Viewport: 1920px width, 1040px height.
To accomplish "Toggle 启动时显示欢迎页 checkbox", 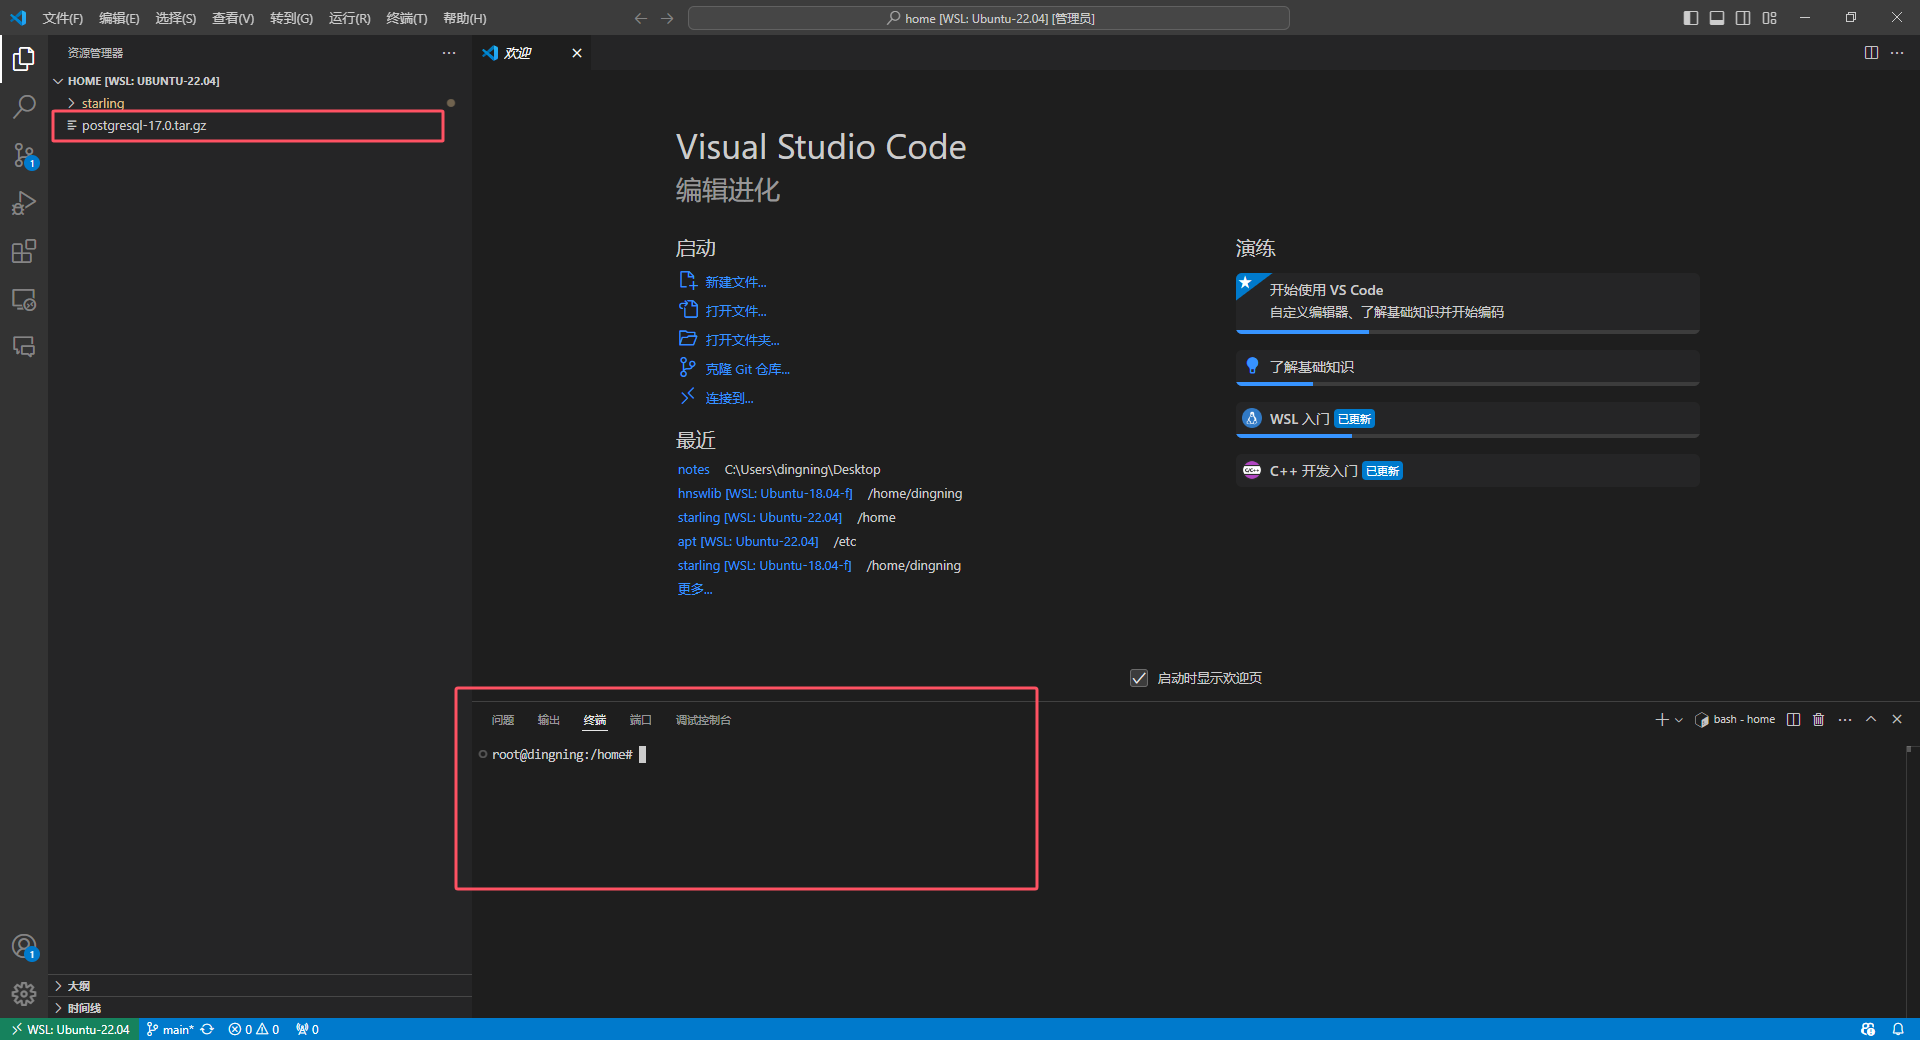I will tap(1139, 678).
